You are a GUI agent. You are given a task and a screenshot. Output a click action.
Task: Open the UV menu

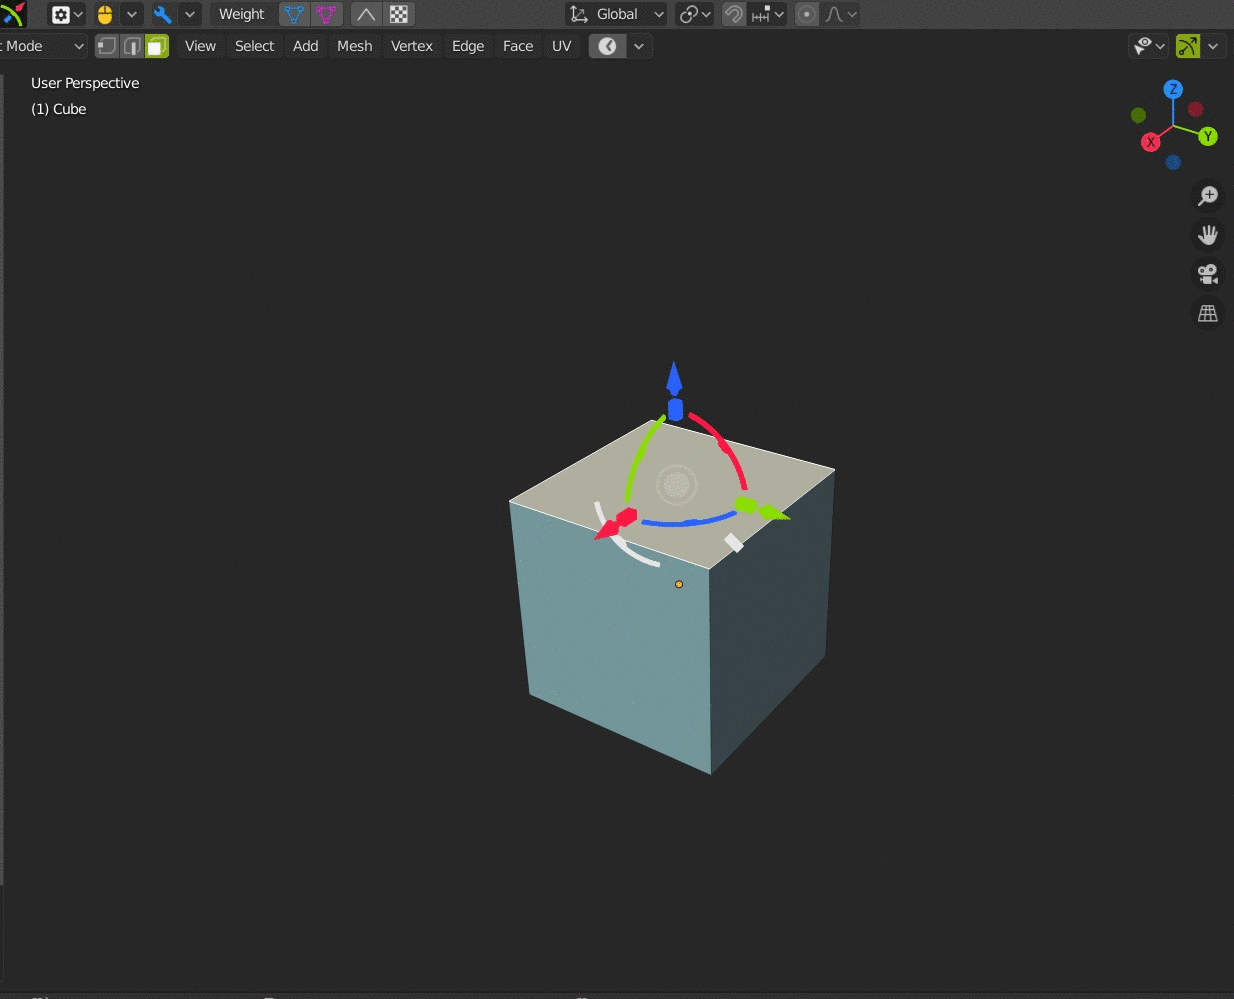tap(561, 46)
